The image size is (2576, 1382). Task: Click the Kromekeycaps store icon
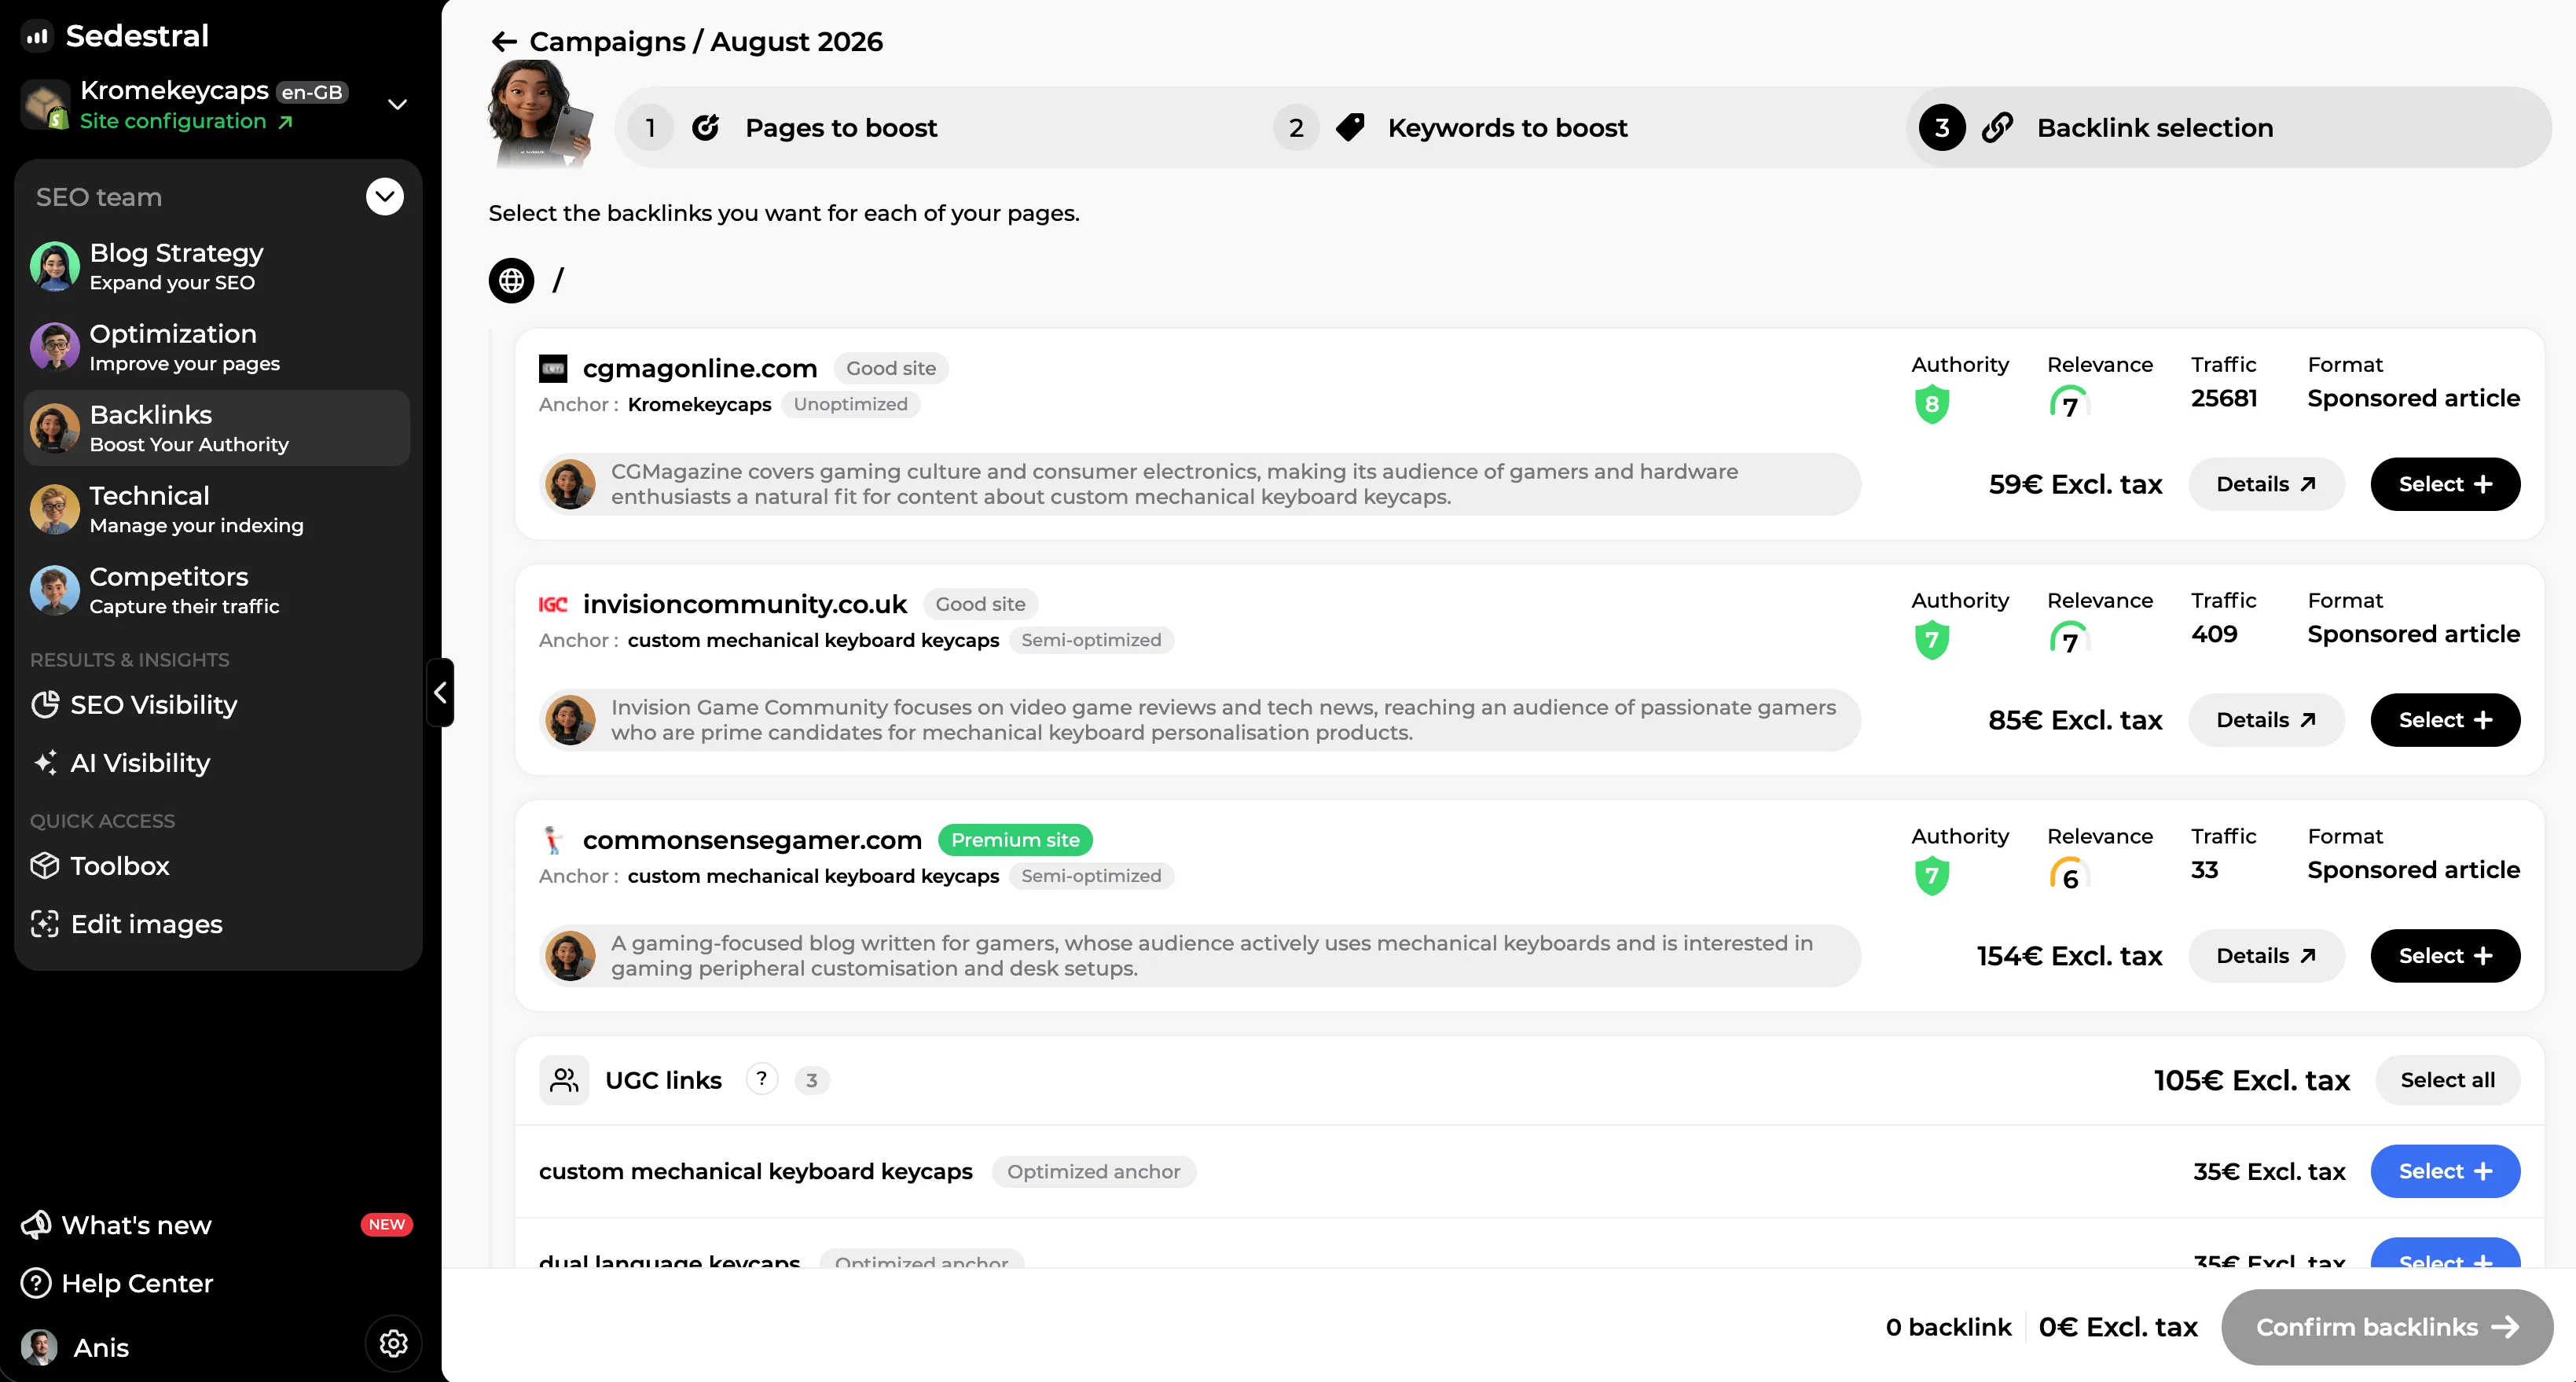click(x=45, y=105)
